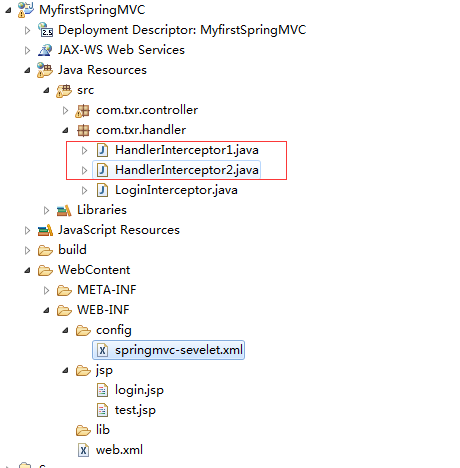460x468 pixels.
Task: Expand the META-INF folder
Action: click(46, 290)
